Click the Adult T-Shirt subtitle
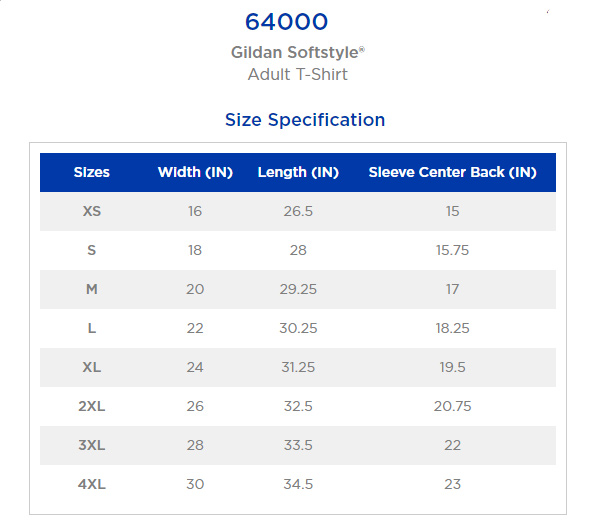 tap(298, 74)
